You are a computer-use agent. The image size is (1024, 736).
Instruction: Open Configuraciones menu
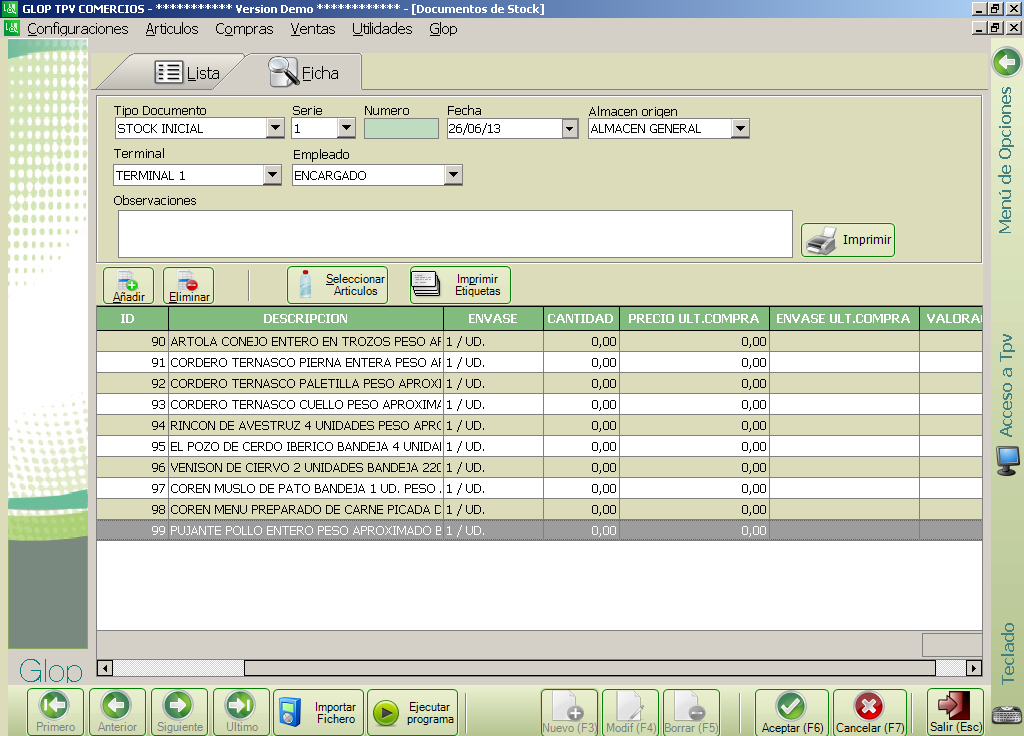78,29
